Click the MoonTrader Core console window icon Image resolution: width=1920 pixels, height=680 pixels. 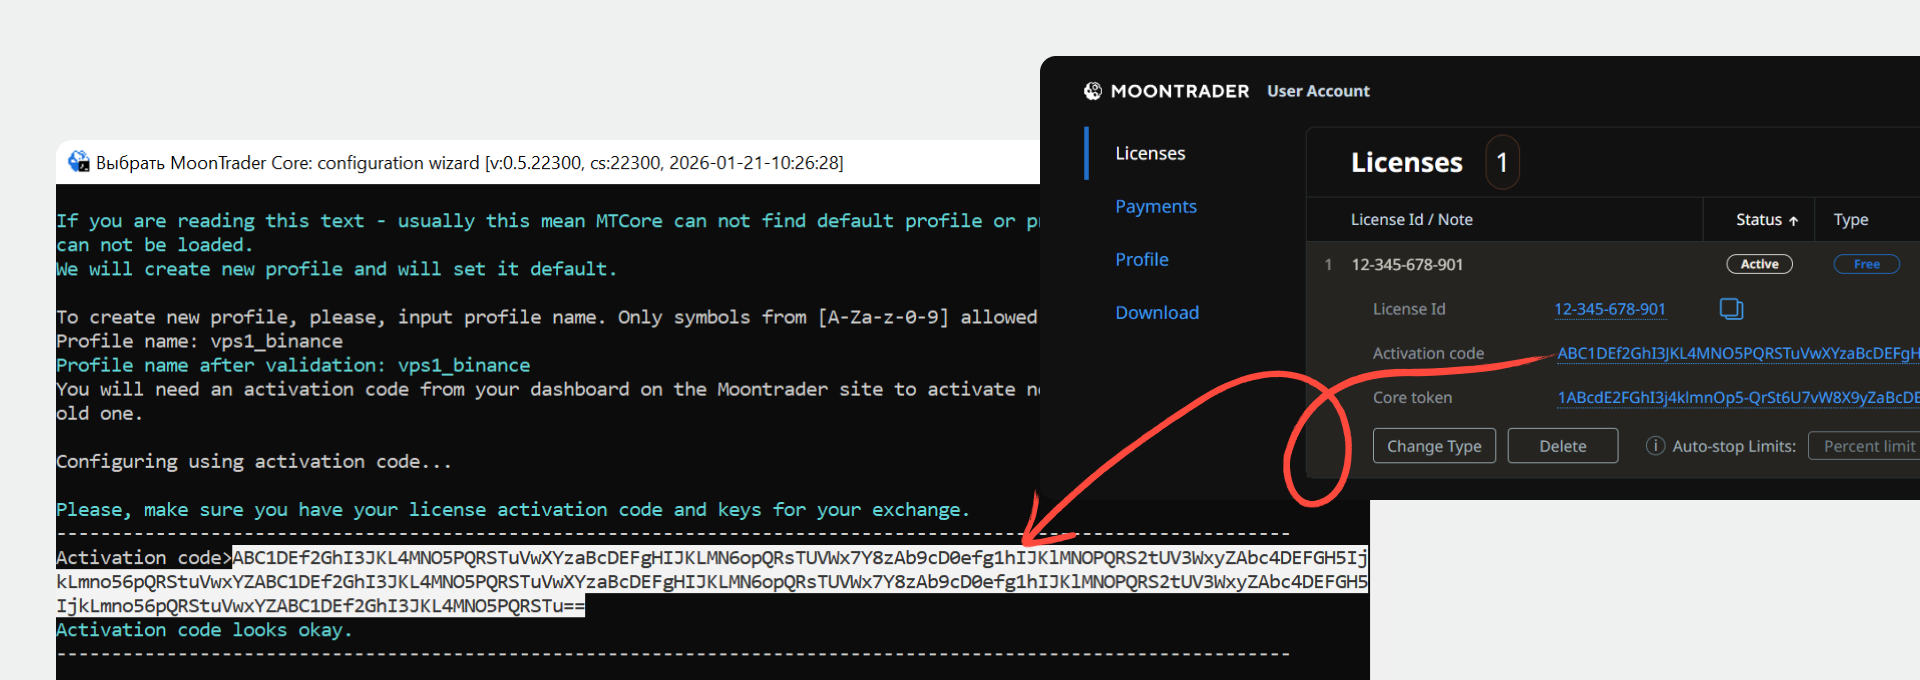(x=78, y=162)
